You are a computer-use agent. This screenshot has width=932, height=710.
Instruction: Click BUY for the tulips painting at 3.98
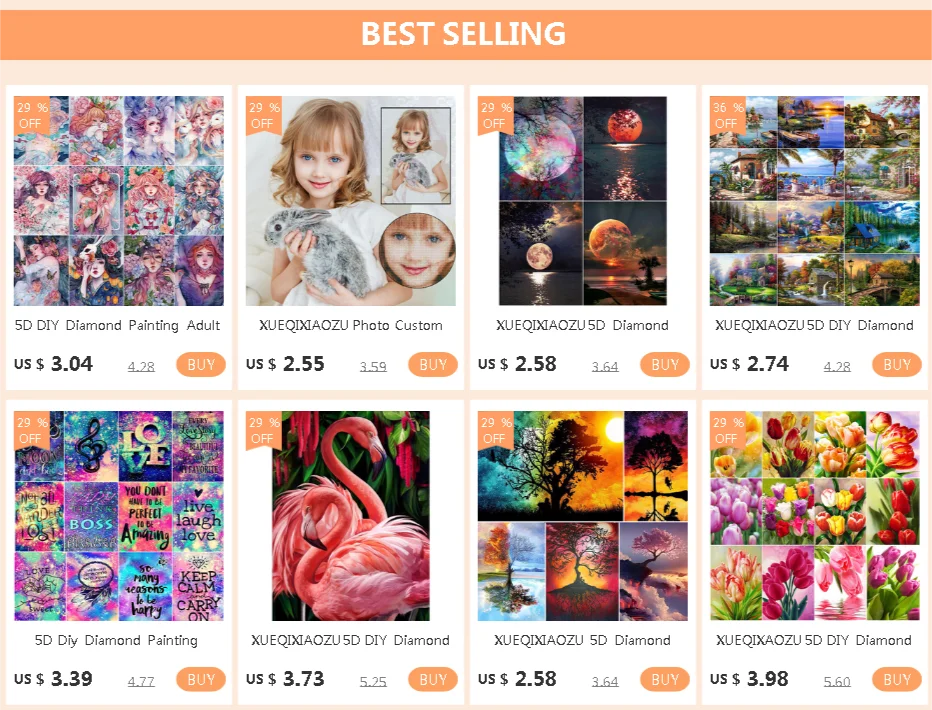[896, 679]
